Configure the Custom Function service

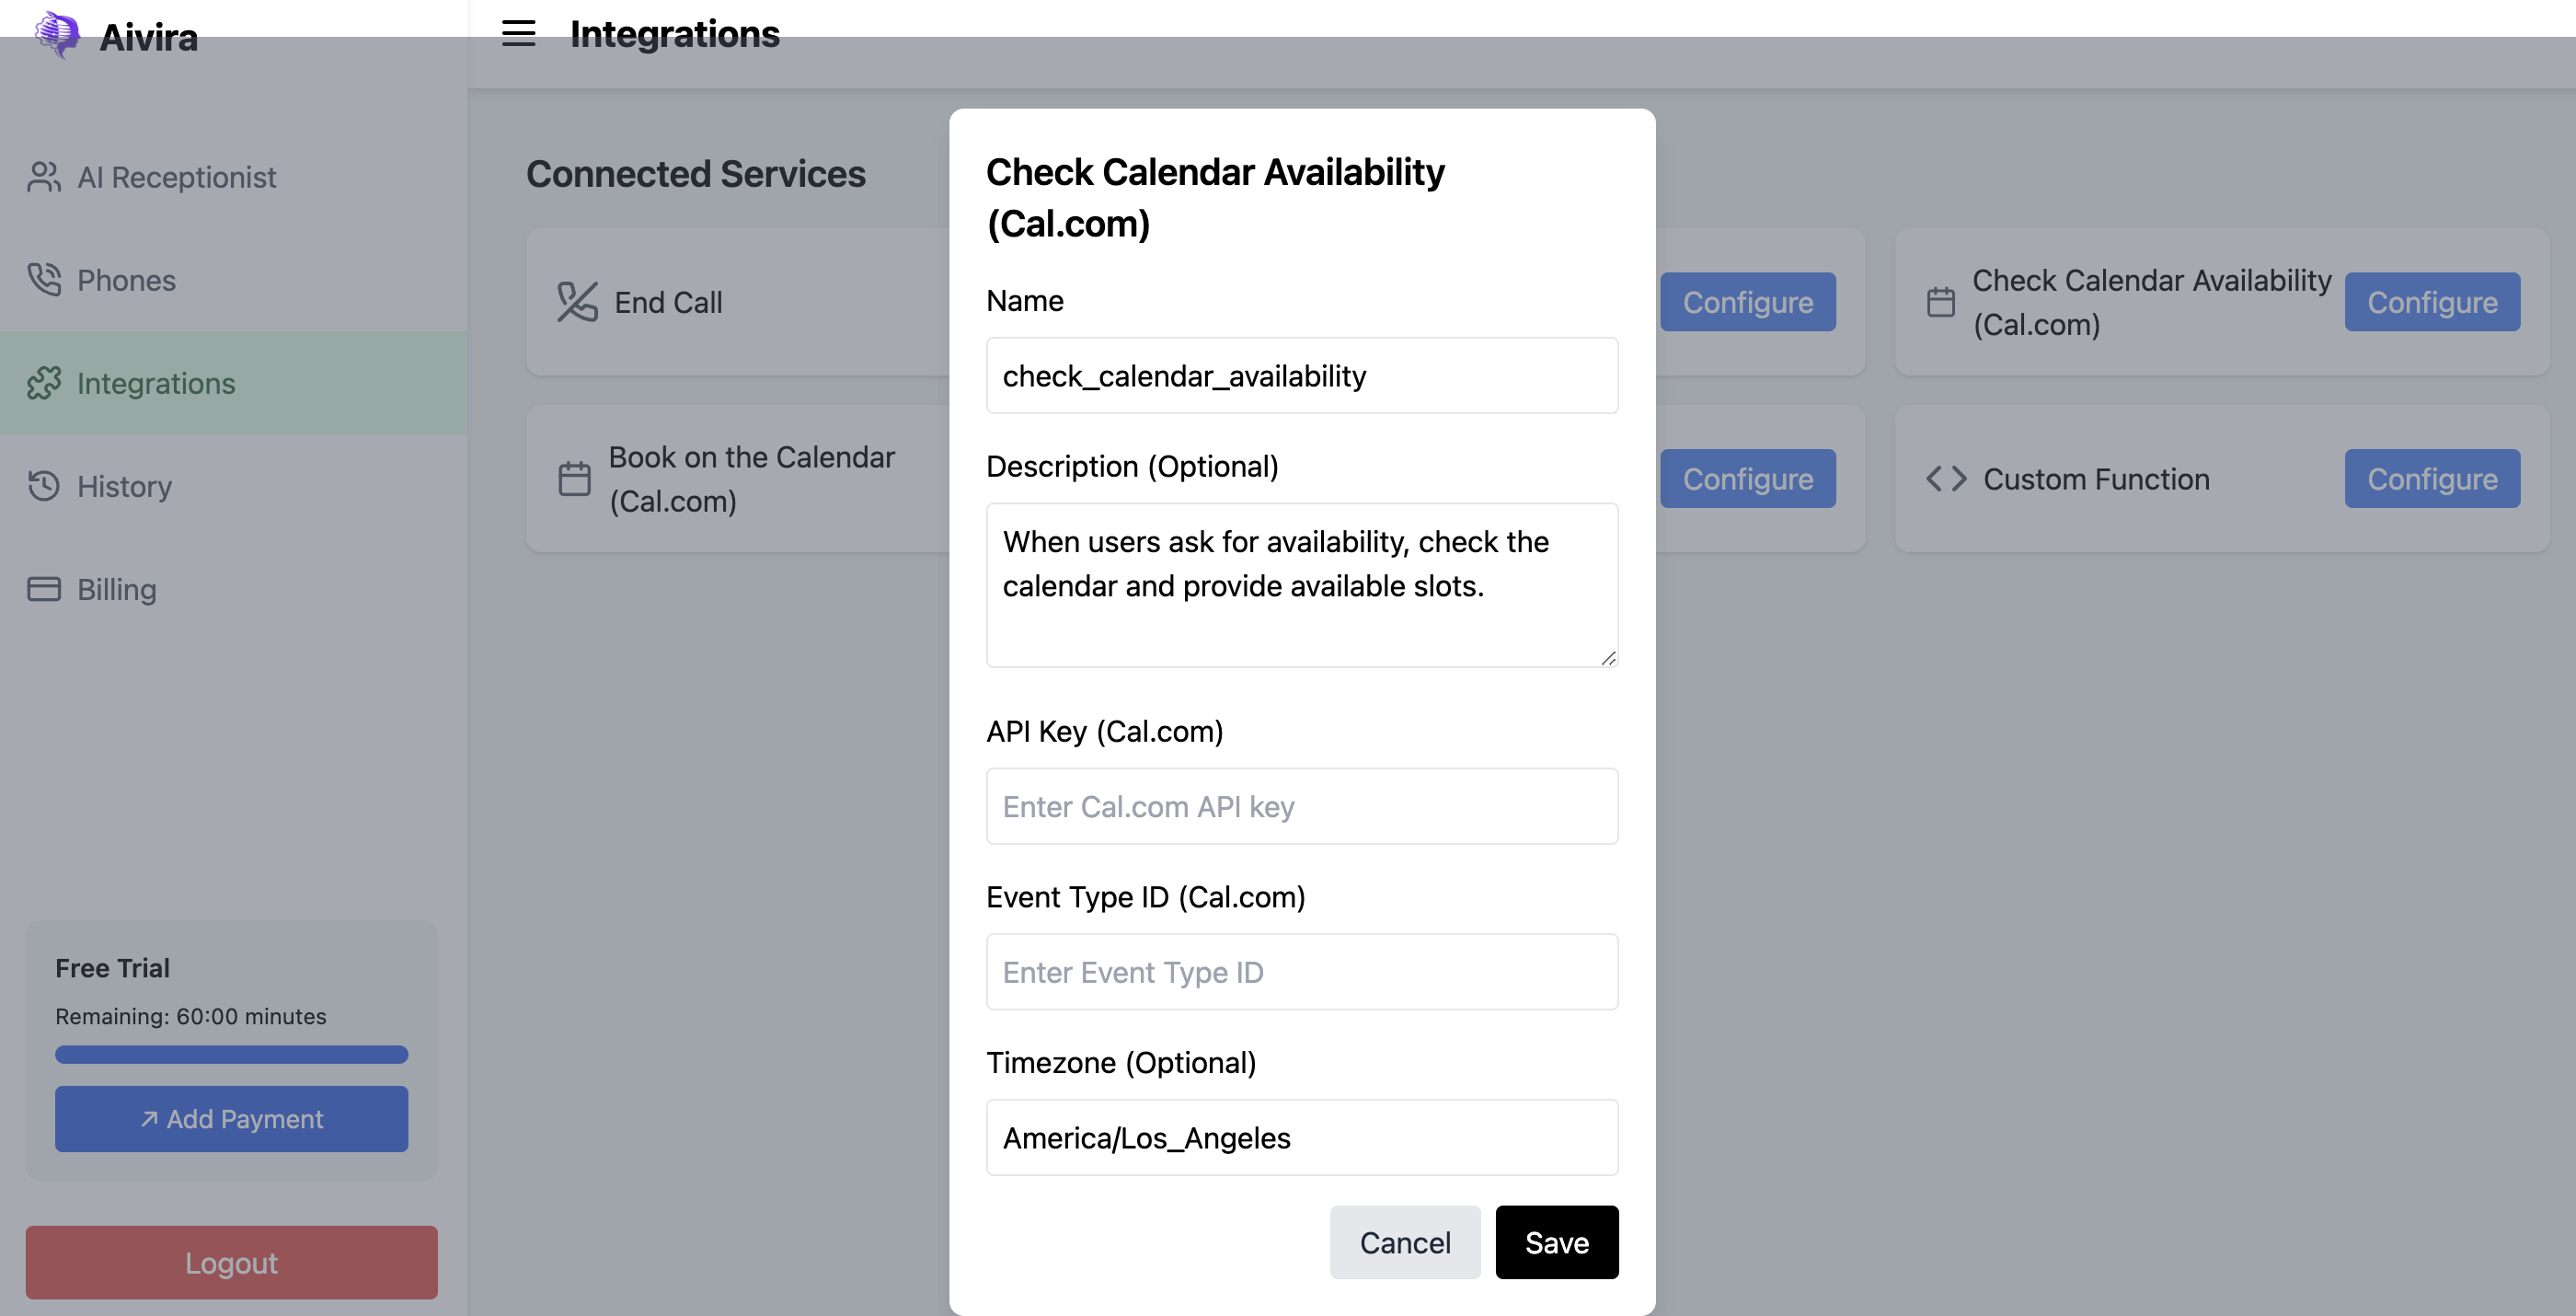2431,479
